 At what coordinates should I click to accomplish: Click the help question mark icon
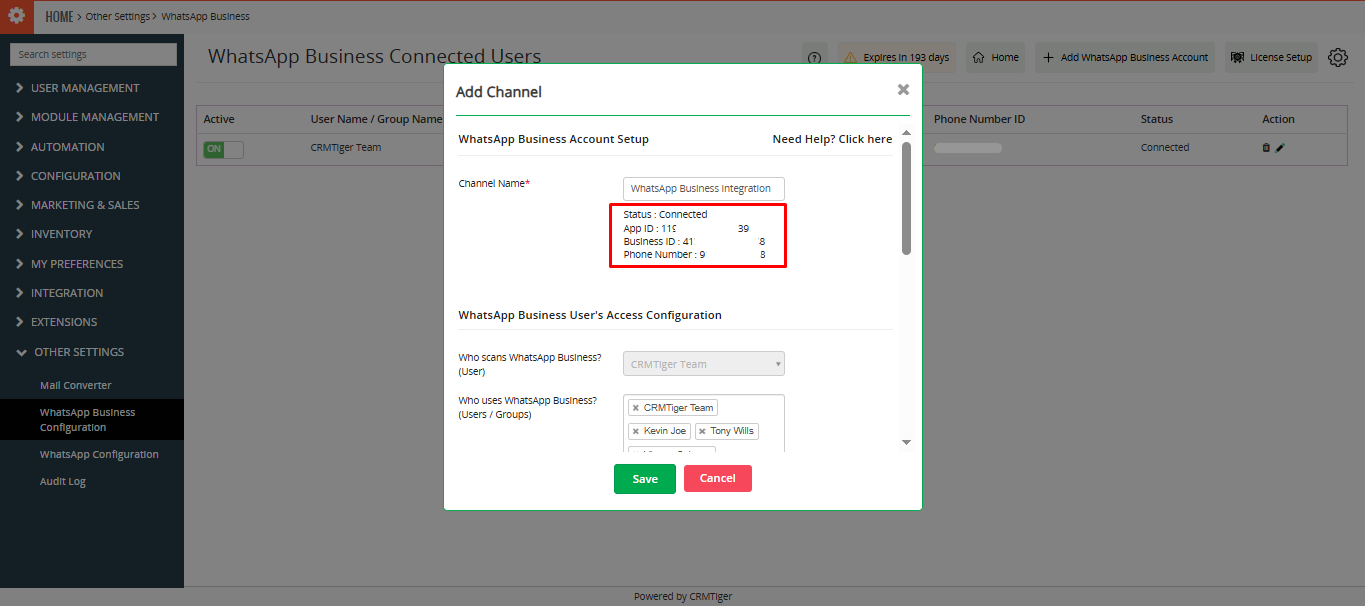814,58
